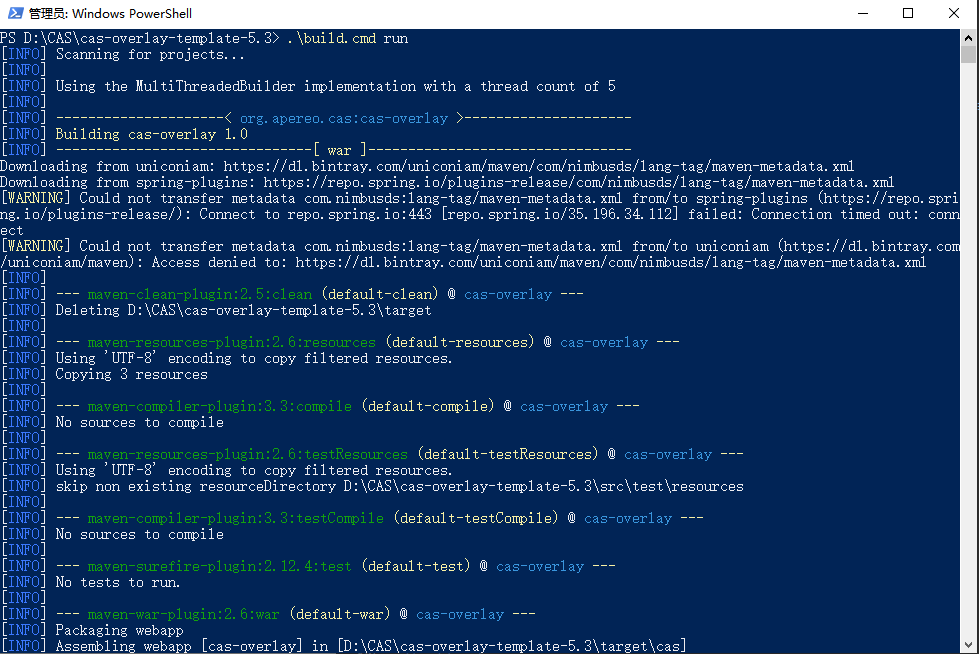979x654 pixels.
Task: Click 'org.apereo.cas:cas-overlay' text
Action: coord(344,118)
